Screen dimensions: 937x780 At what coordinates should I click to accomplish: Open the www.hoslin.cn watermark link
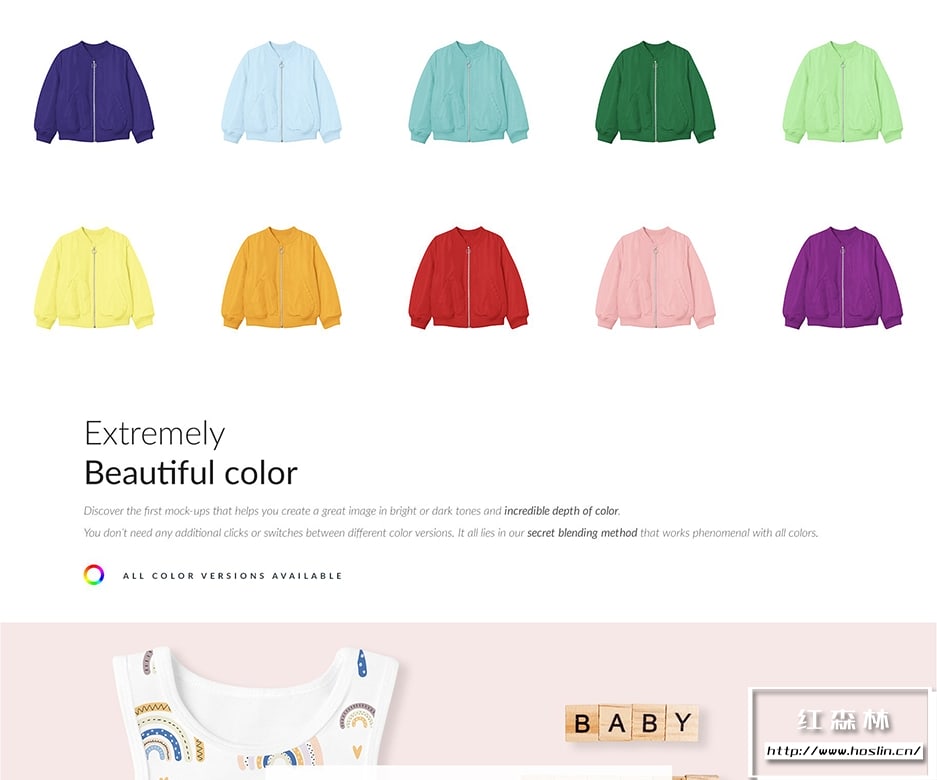(843, 750)
